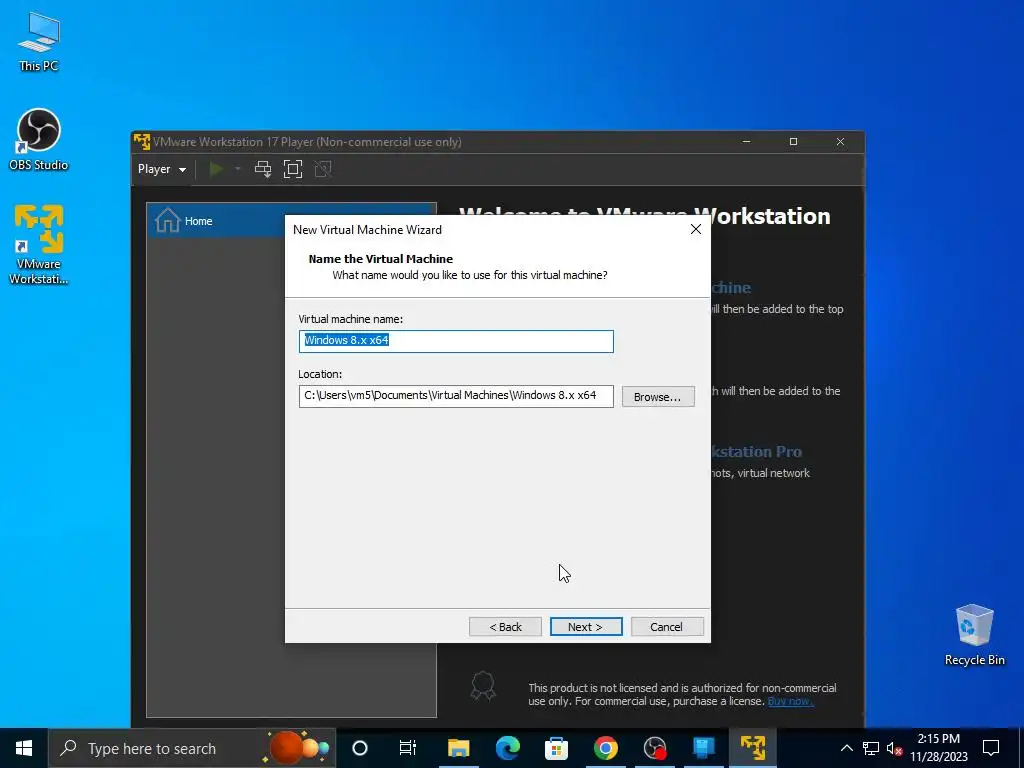Select the Recycle Bin icon
This screenshot has width=1024, height=768.
974,635
